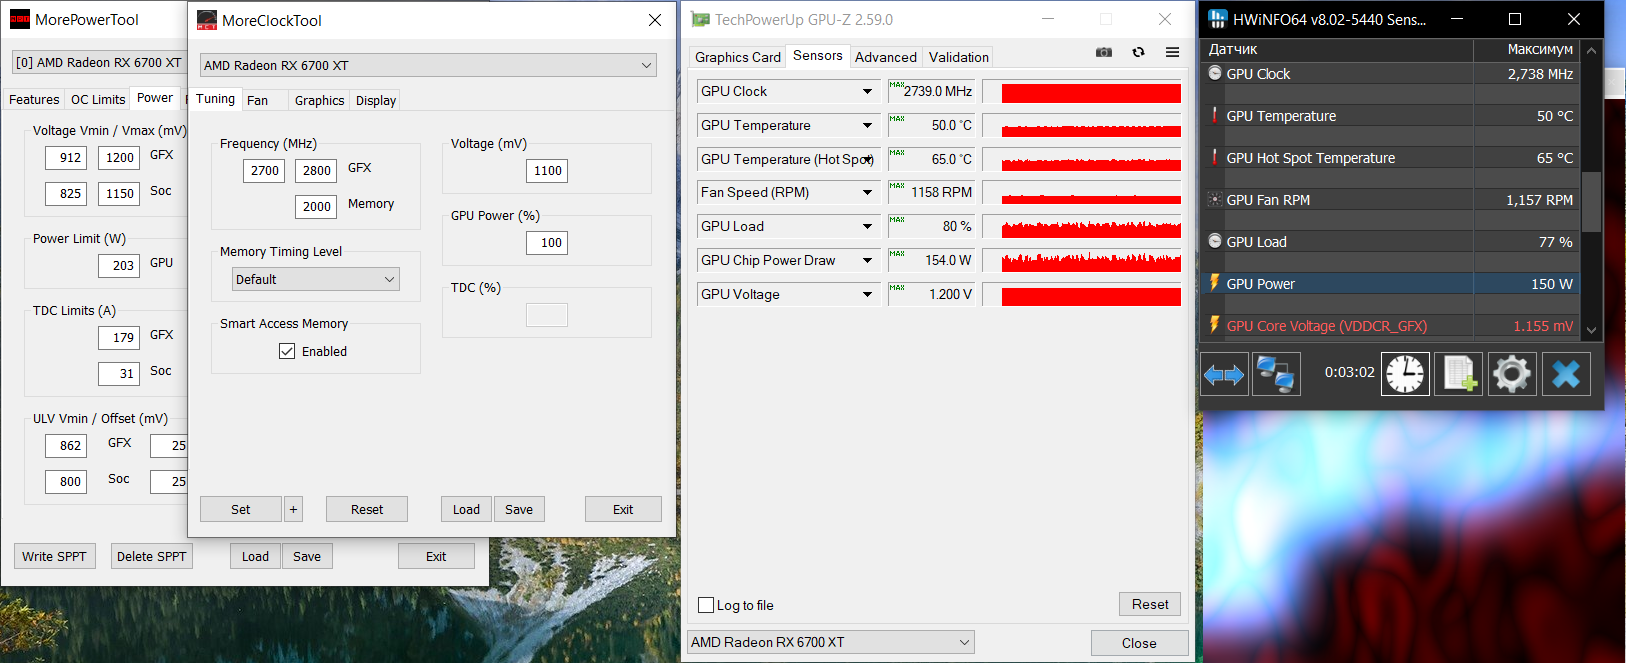
Task: Switch to OC Limits tab in MorePowerTool
Action: point(98,99)
